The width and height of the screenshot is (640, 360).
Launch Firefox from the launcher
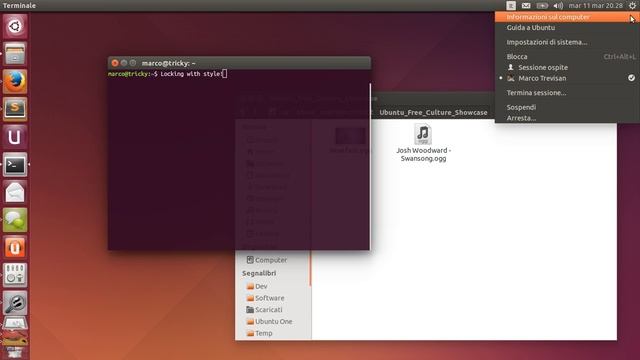click(15, 81)
